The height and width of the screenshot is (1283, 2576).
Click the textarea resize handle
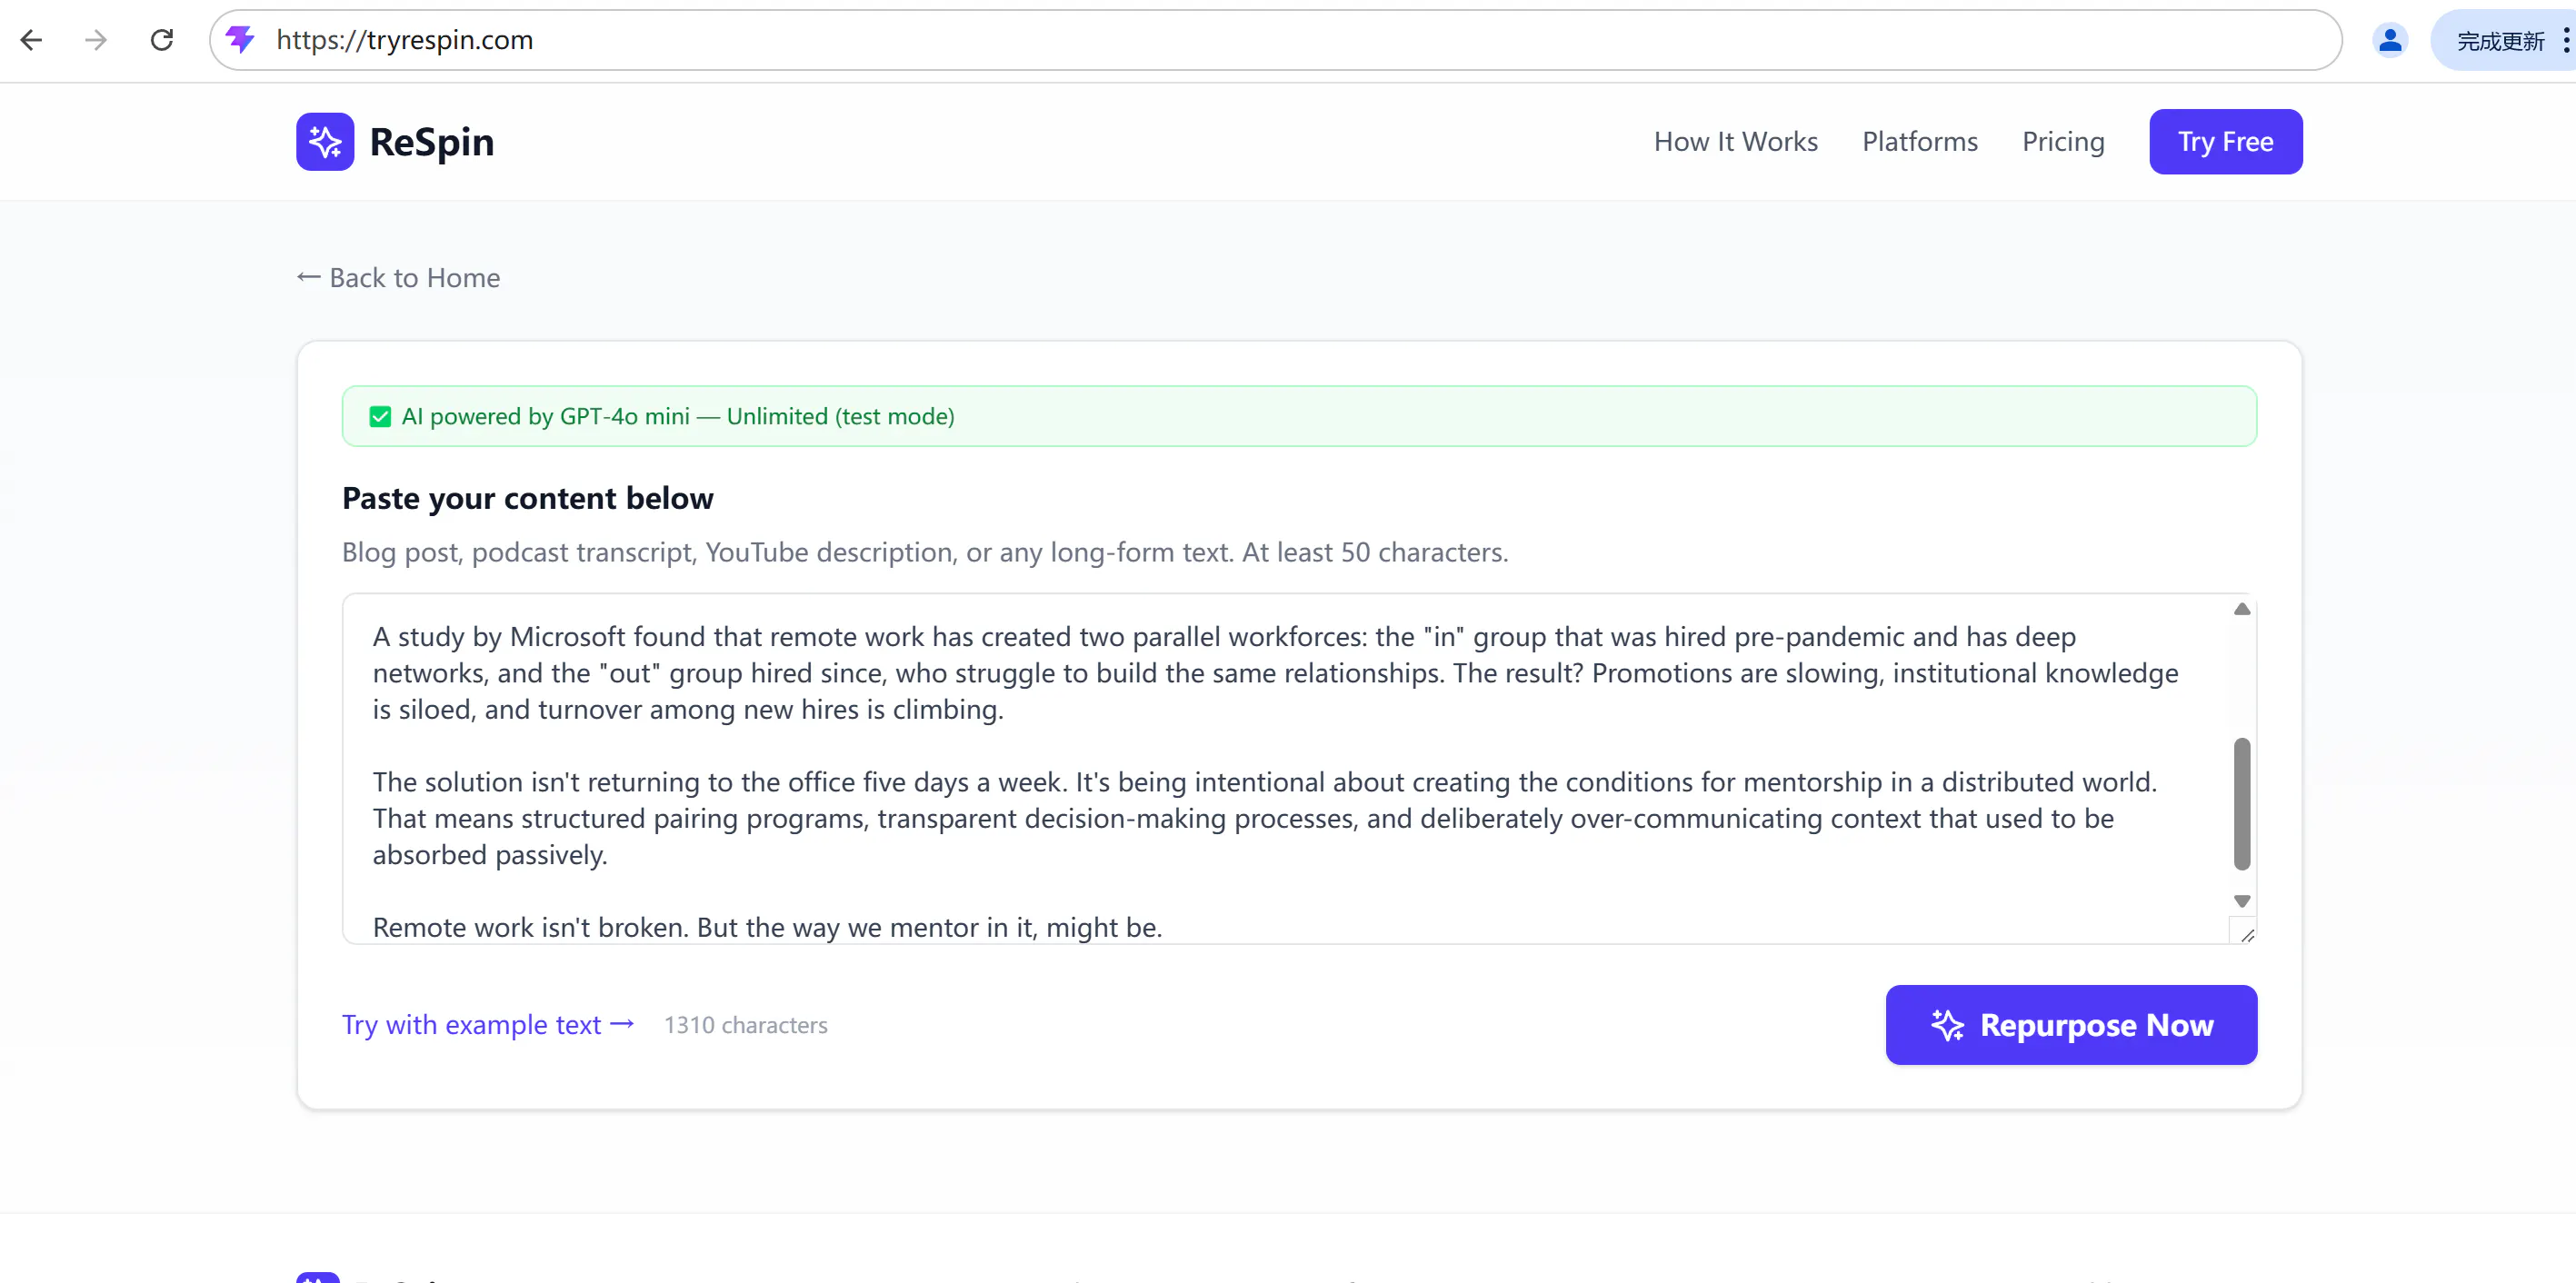pos(2245,934)
